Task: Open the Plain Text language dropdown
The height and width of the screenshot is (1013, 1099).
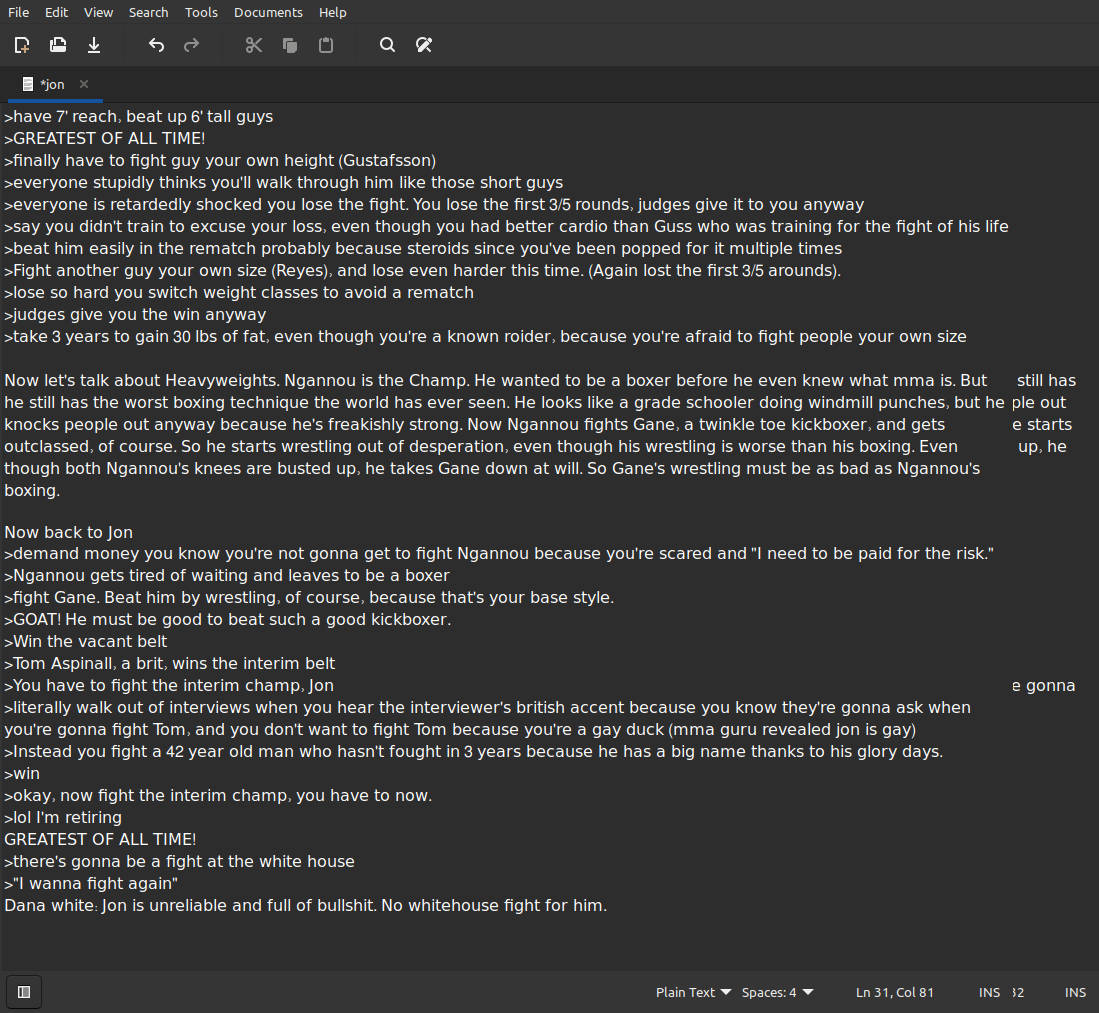Action: [x=693, y=993]
